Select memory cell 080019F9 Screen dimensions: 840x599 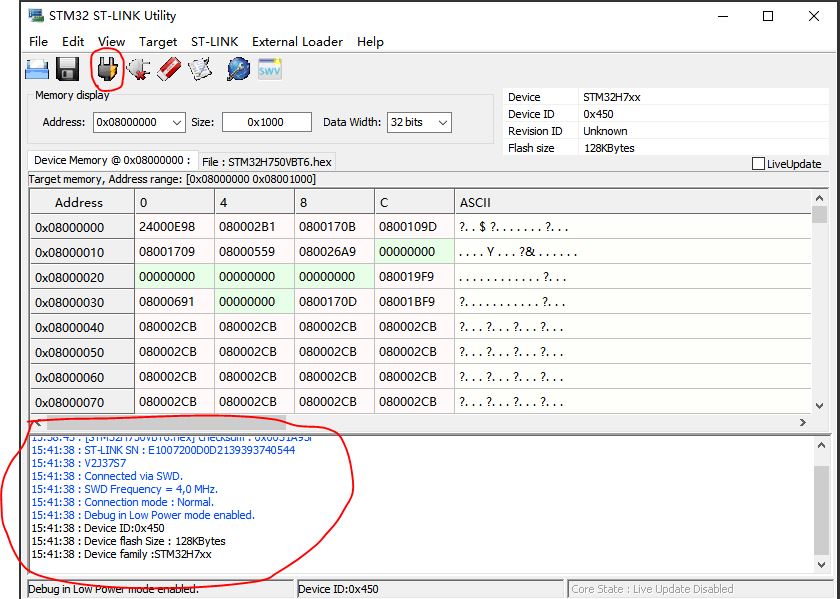point(414,277)
